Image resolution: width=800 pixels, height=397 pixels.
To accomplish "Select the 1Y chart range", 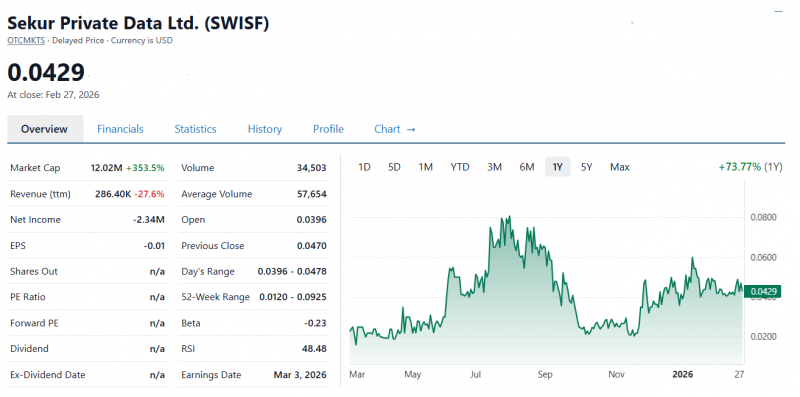I will point(558,167).
